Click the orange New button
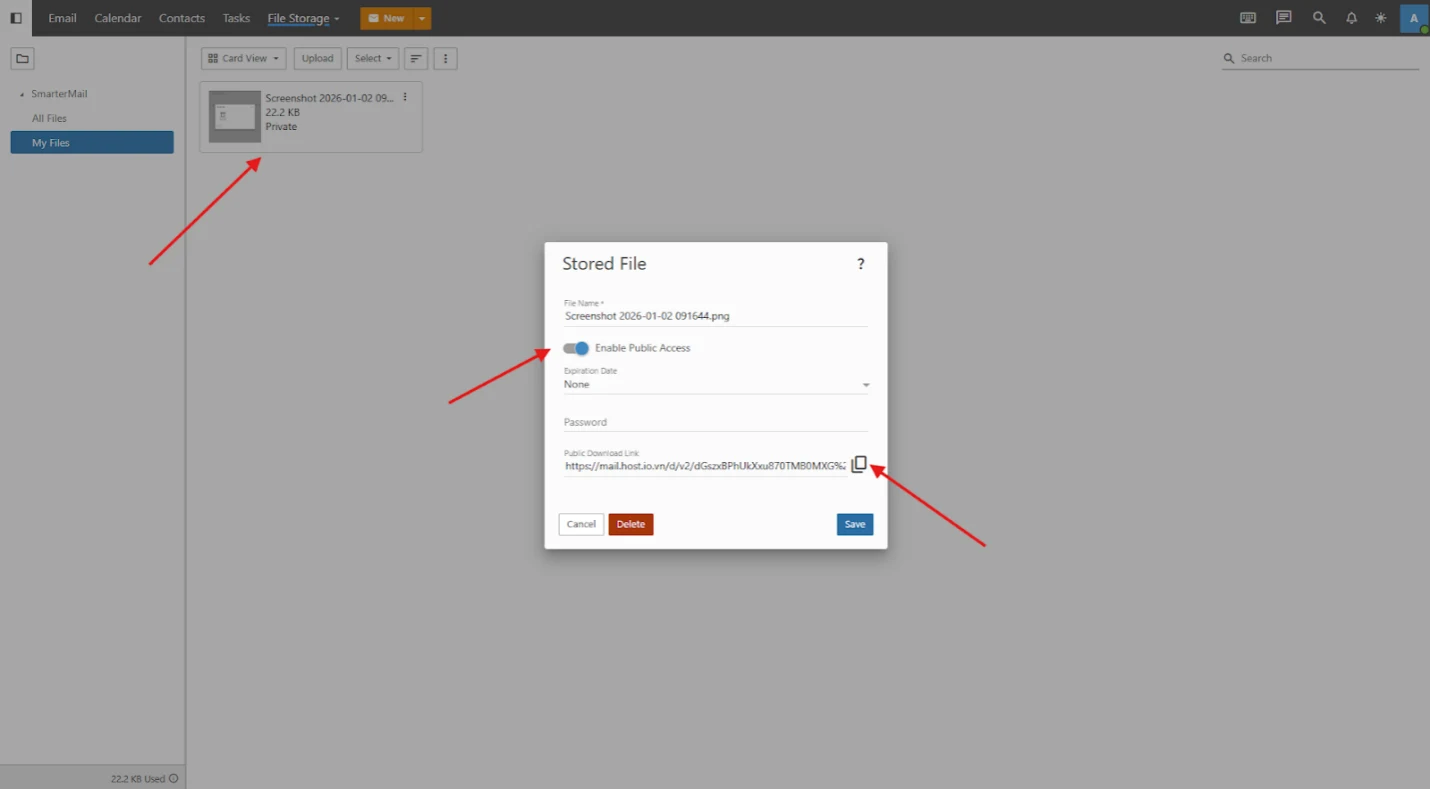Screen dimensions: 1430x794 tap(387, 18)
